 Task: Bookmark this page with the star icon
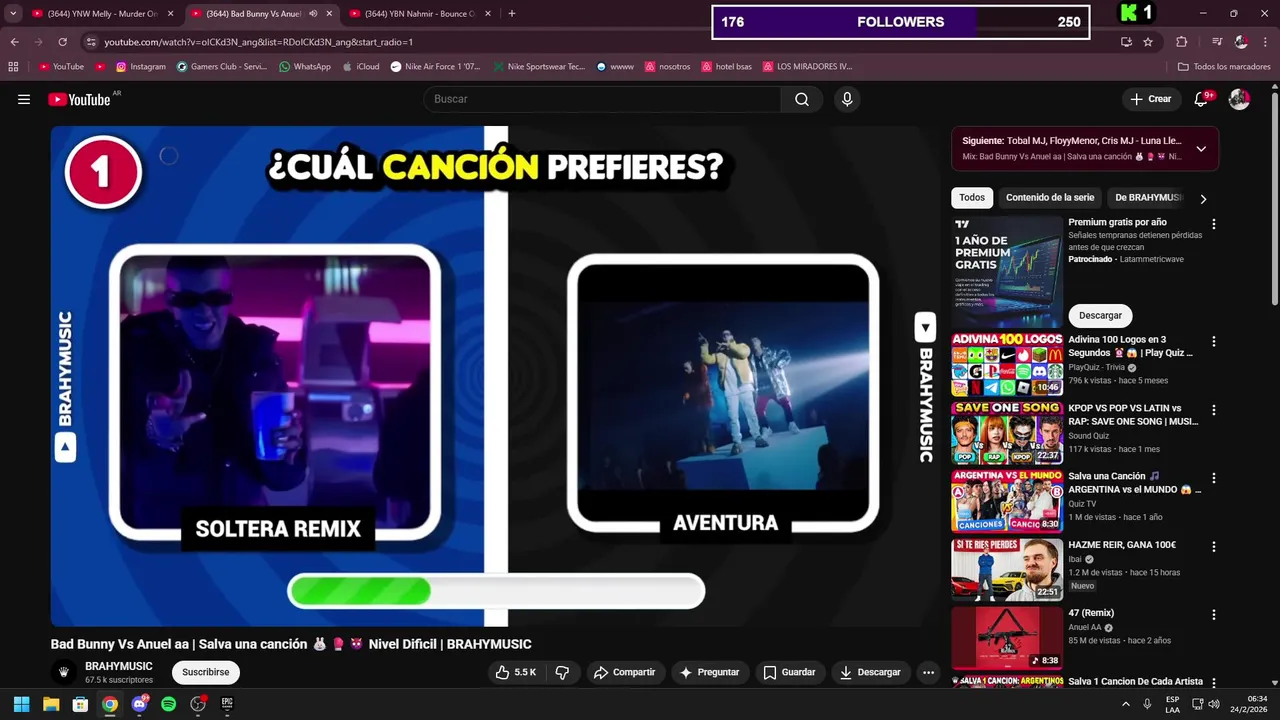(x=1148, y=42)
